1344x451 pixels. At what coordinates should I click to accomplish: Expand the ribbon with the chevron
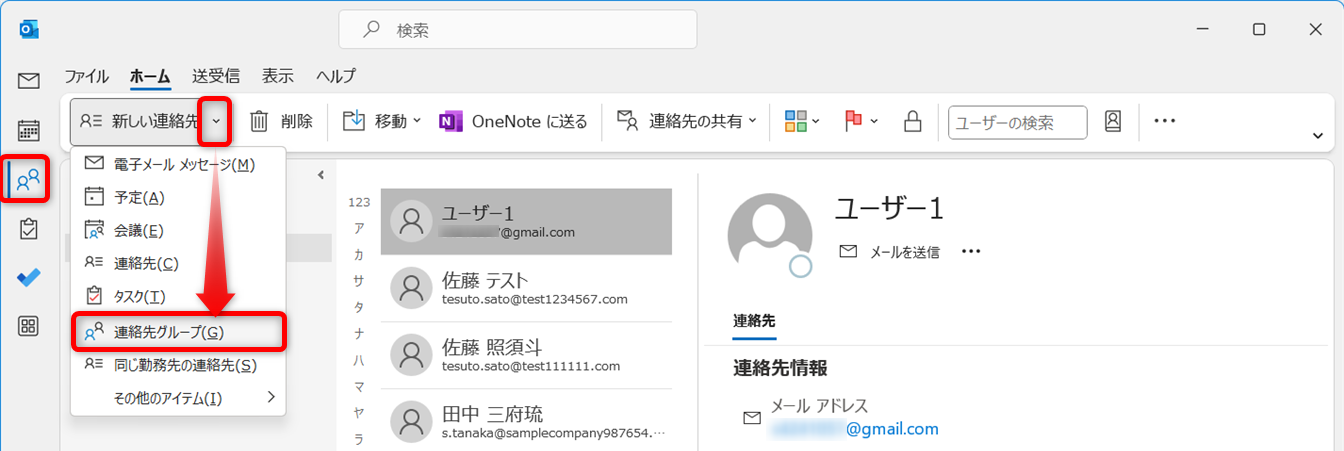1317,136
